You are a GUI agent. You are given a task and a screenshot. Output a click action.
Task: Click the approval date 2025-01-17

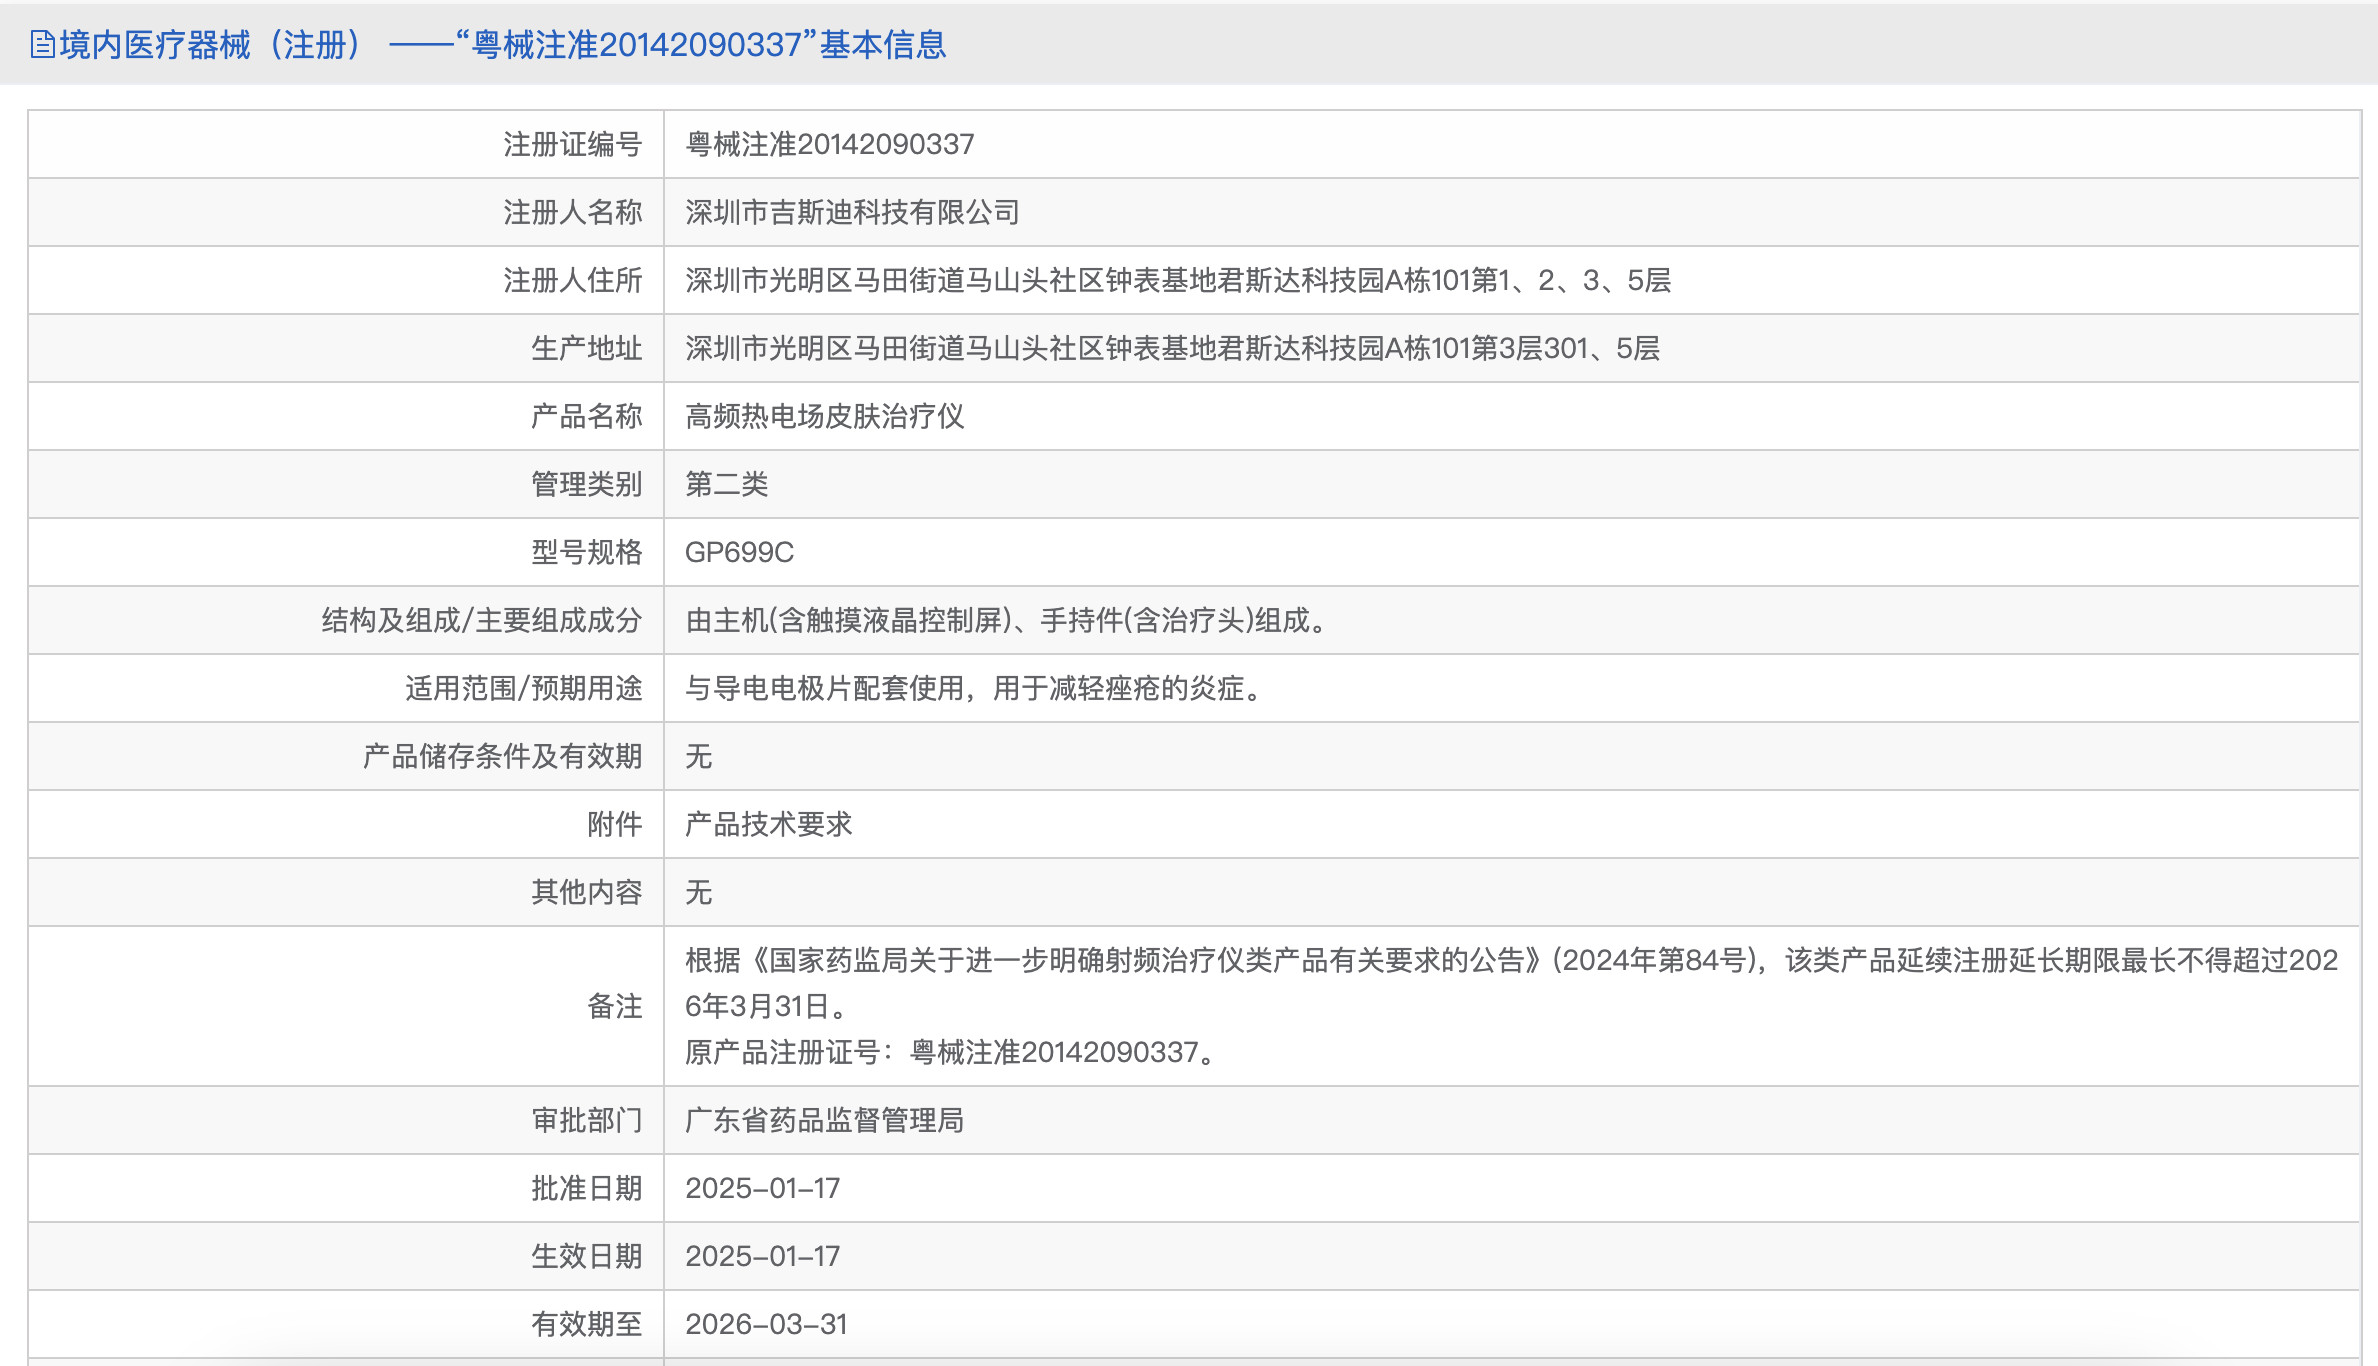point(765,1188)
